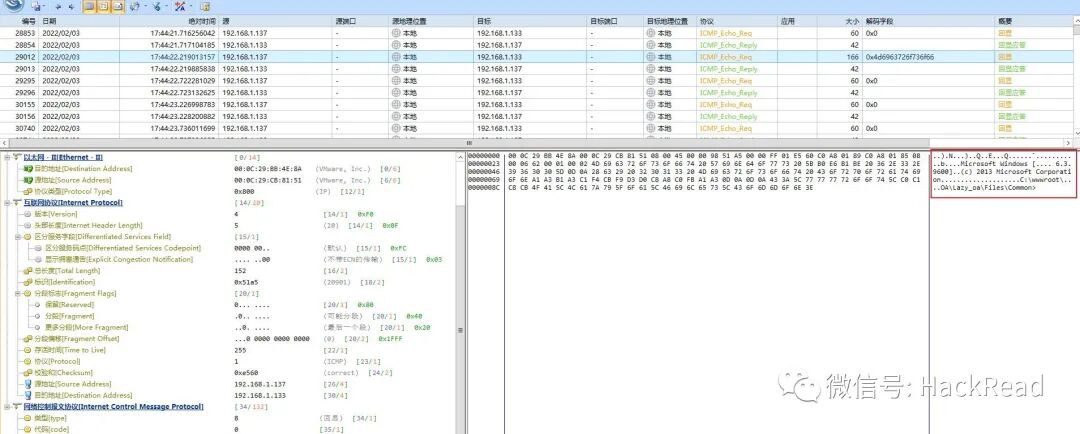Collapse the Ethernet II tree node
Viewport: 1080px width, 434px height.
(8, 157)
